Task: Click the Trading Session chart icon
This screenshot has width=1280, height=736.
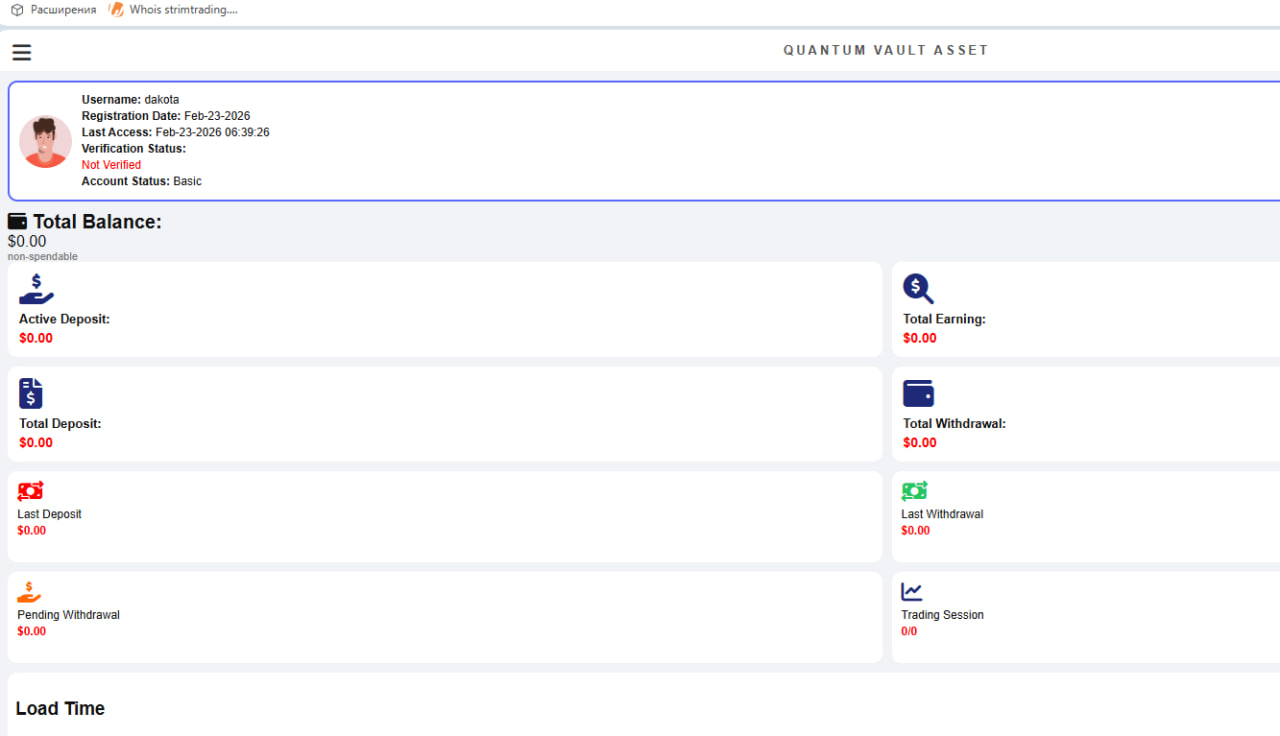Action: [x=912, y=592]
